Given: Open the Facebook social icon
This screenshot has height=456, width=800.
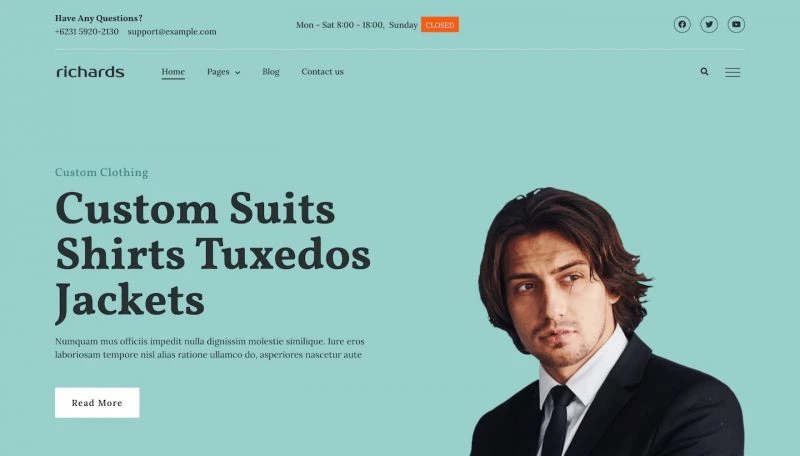Looking at the screenshot, I should pos(682,24).
